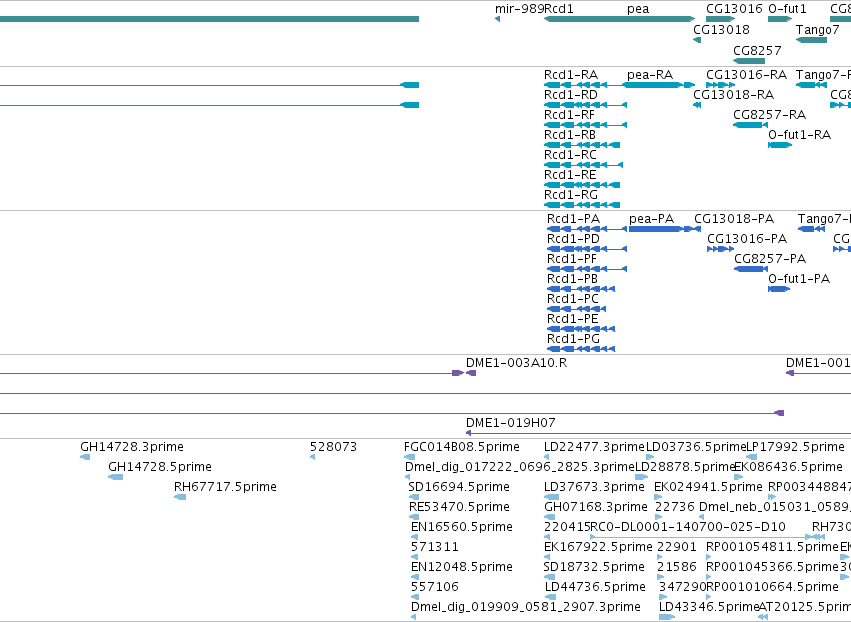Select the LD22477.3prime EST

click(548, 457)
